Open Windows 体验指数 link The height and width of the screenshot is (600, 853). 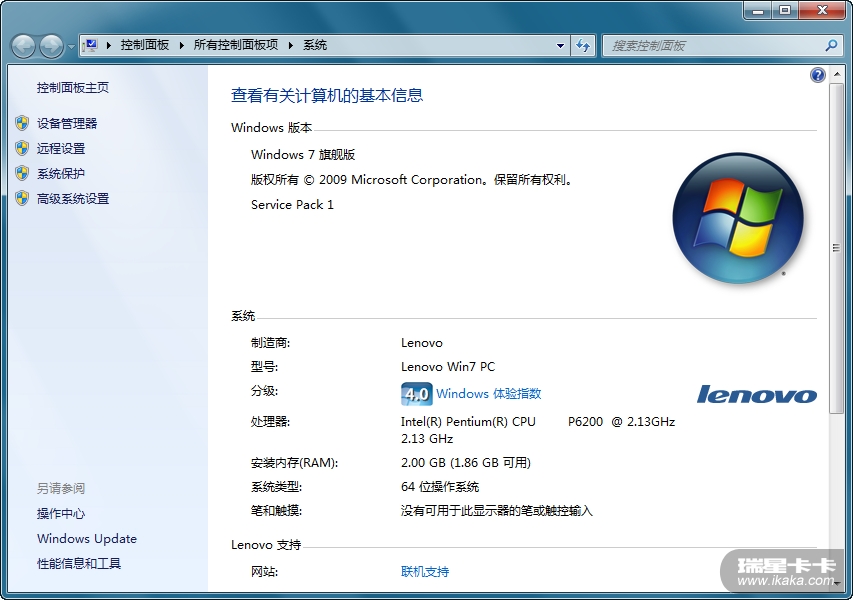coord(489,393)
